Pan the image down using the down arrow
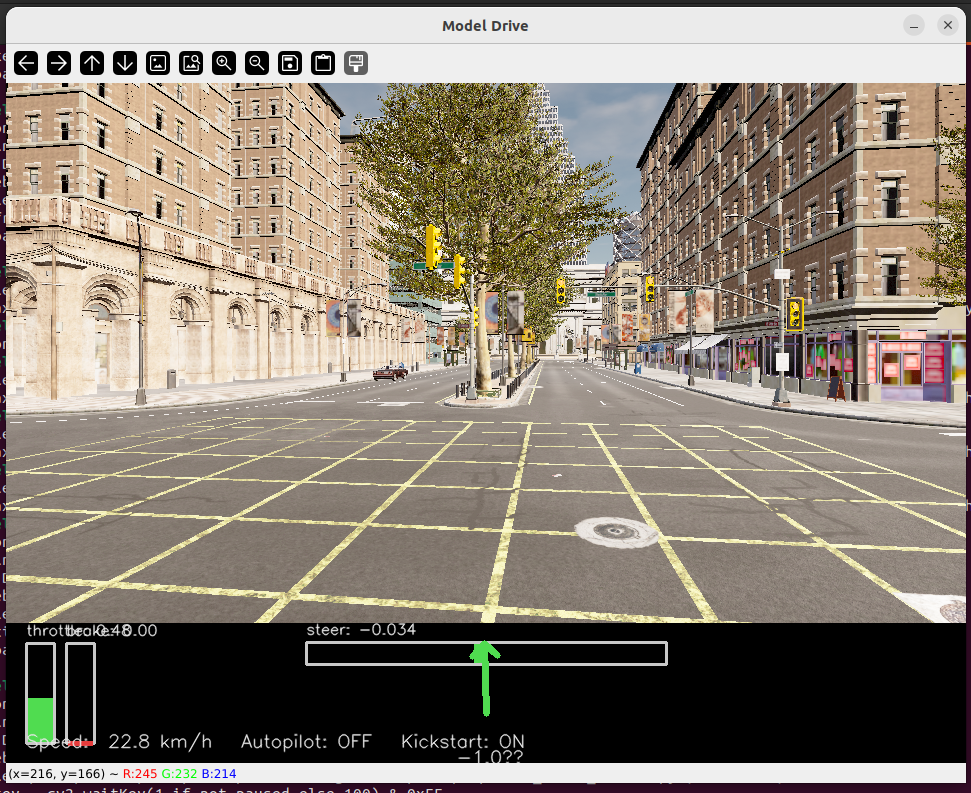 [124, 63]
